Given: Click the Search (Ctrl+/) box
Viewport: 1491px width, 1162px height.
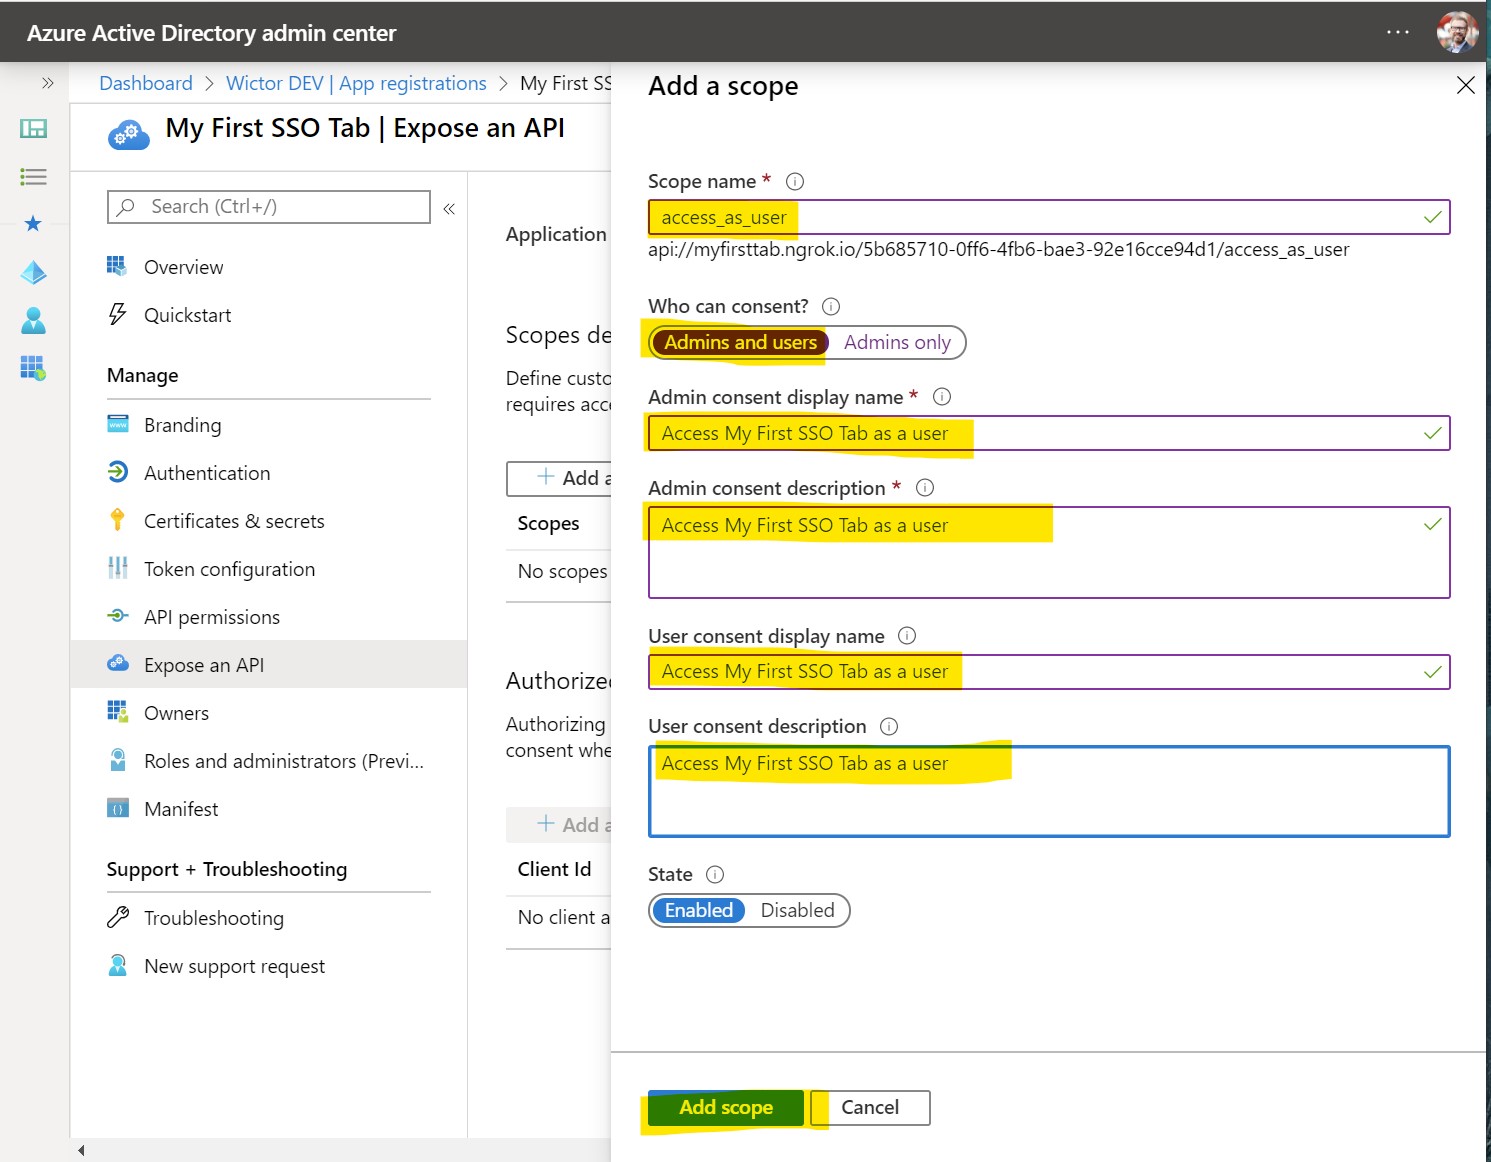Looking at the screenshot, I should pos(269,207).
